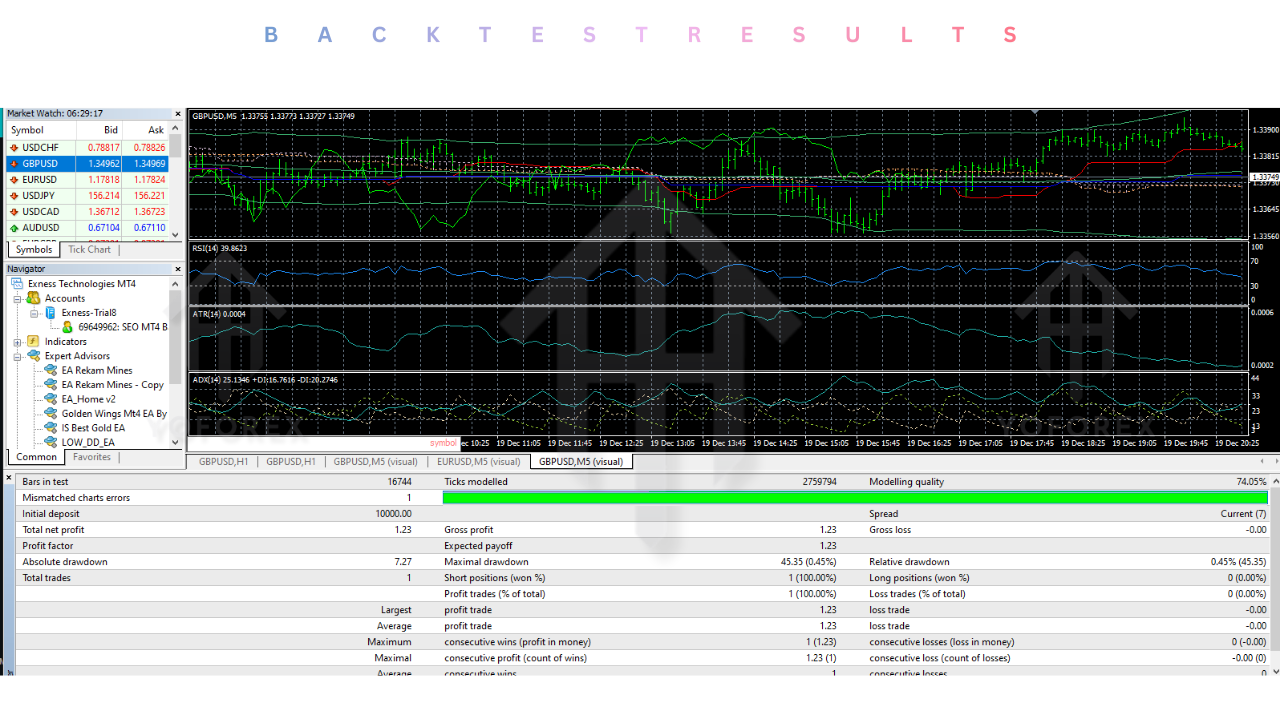
Task: Click the USDCHF red down-arrow icon
Action: 14,147
